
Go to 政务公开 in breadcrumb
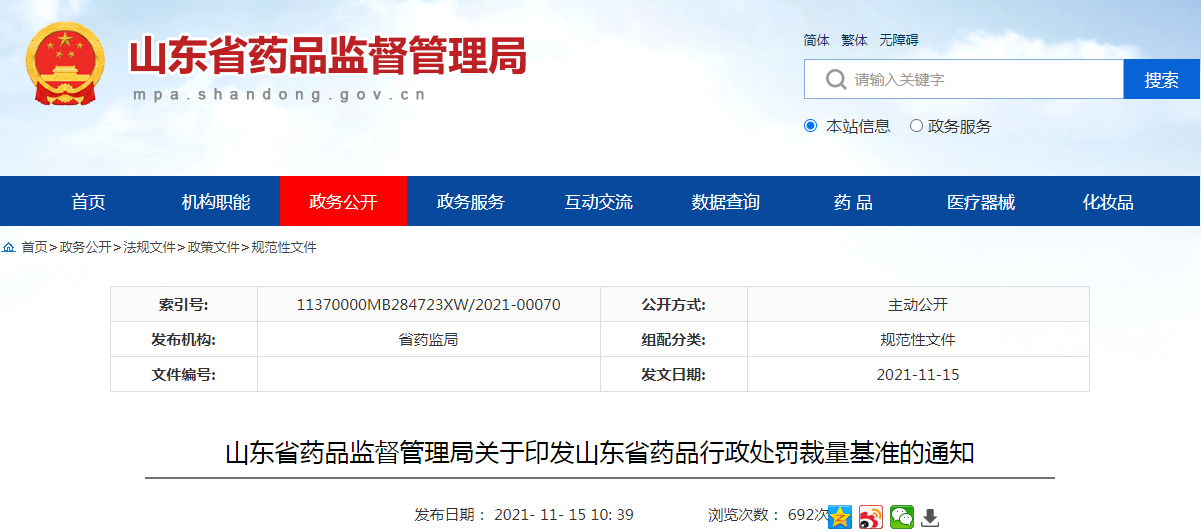coord(85,247)
